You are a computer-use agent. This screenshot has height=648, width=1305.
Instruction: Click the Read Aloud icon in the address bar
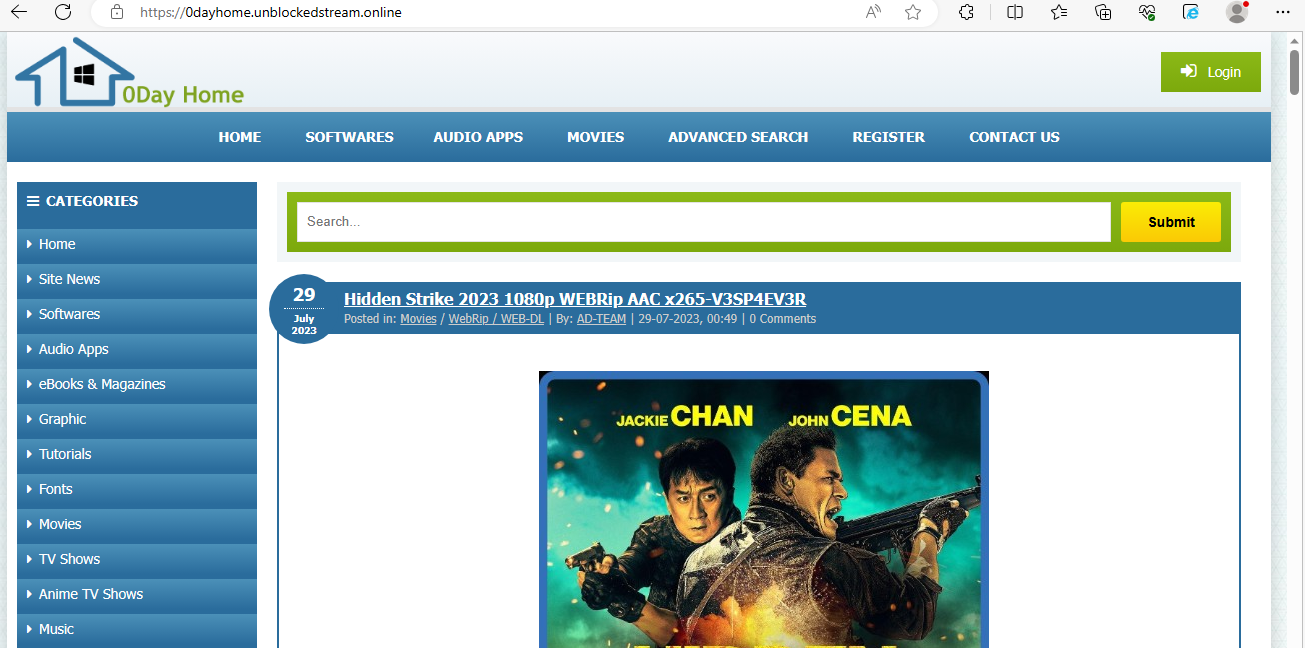tap(873, 12)
